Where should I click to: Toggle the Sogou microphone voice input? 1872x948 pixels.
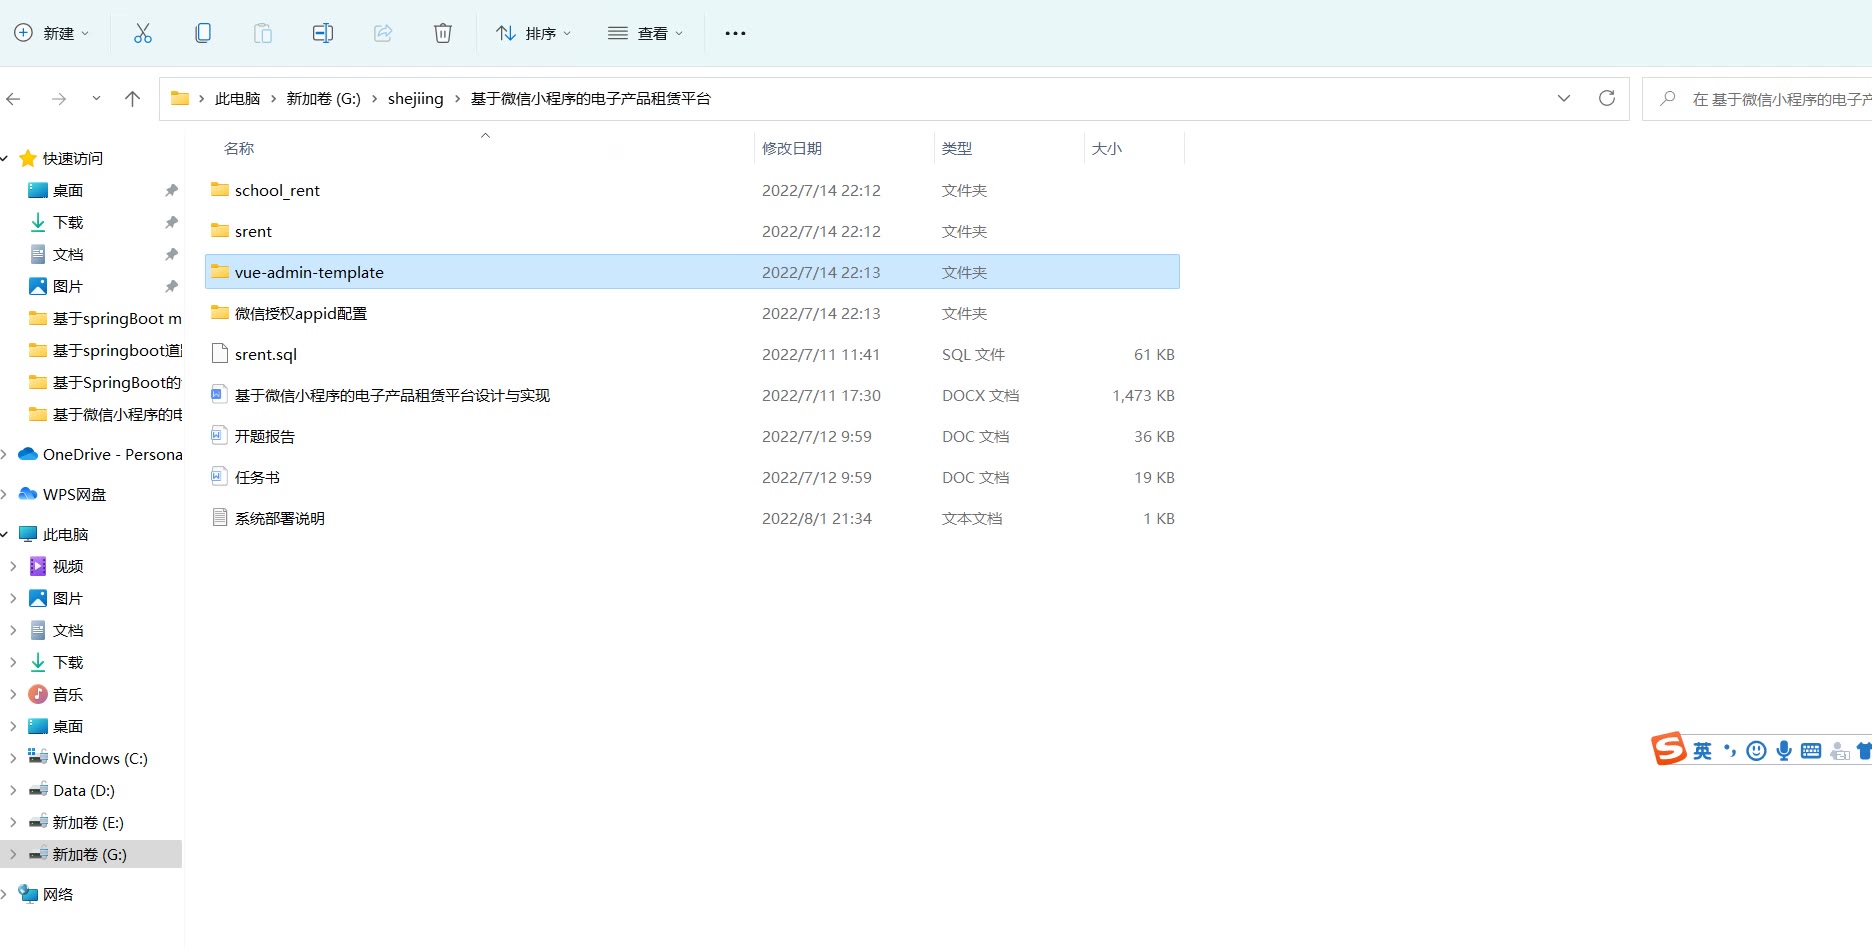pos(1784,751)
